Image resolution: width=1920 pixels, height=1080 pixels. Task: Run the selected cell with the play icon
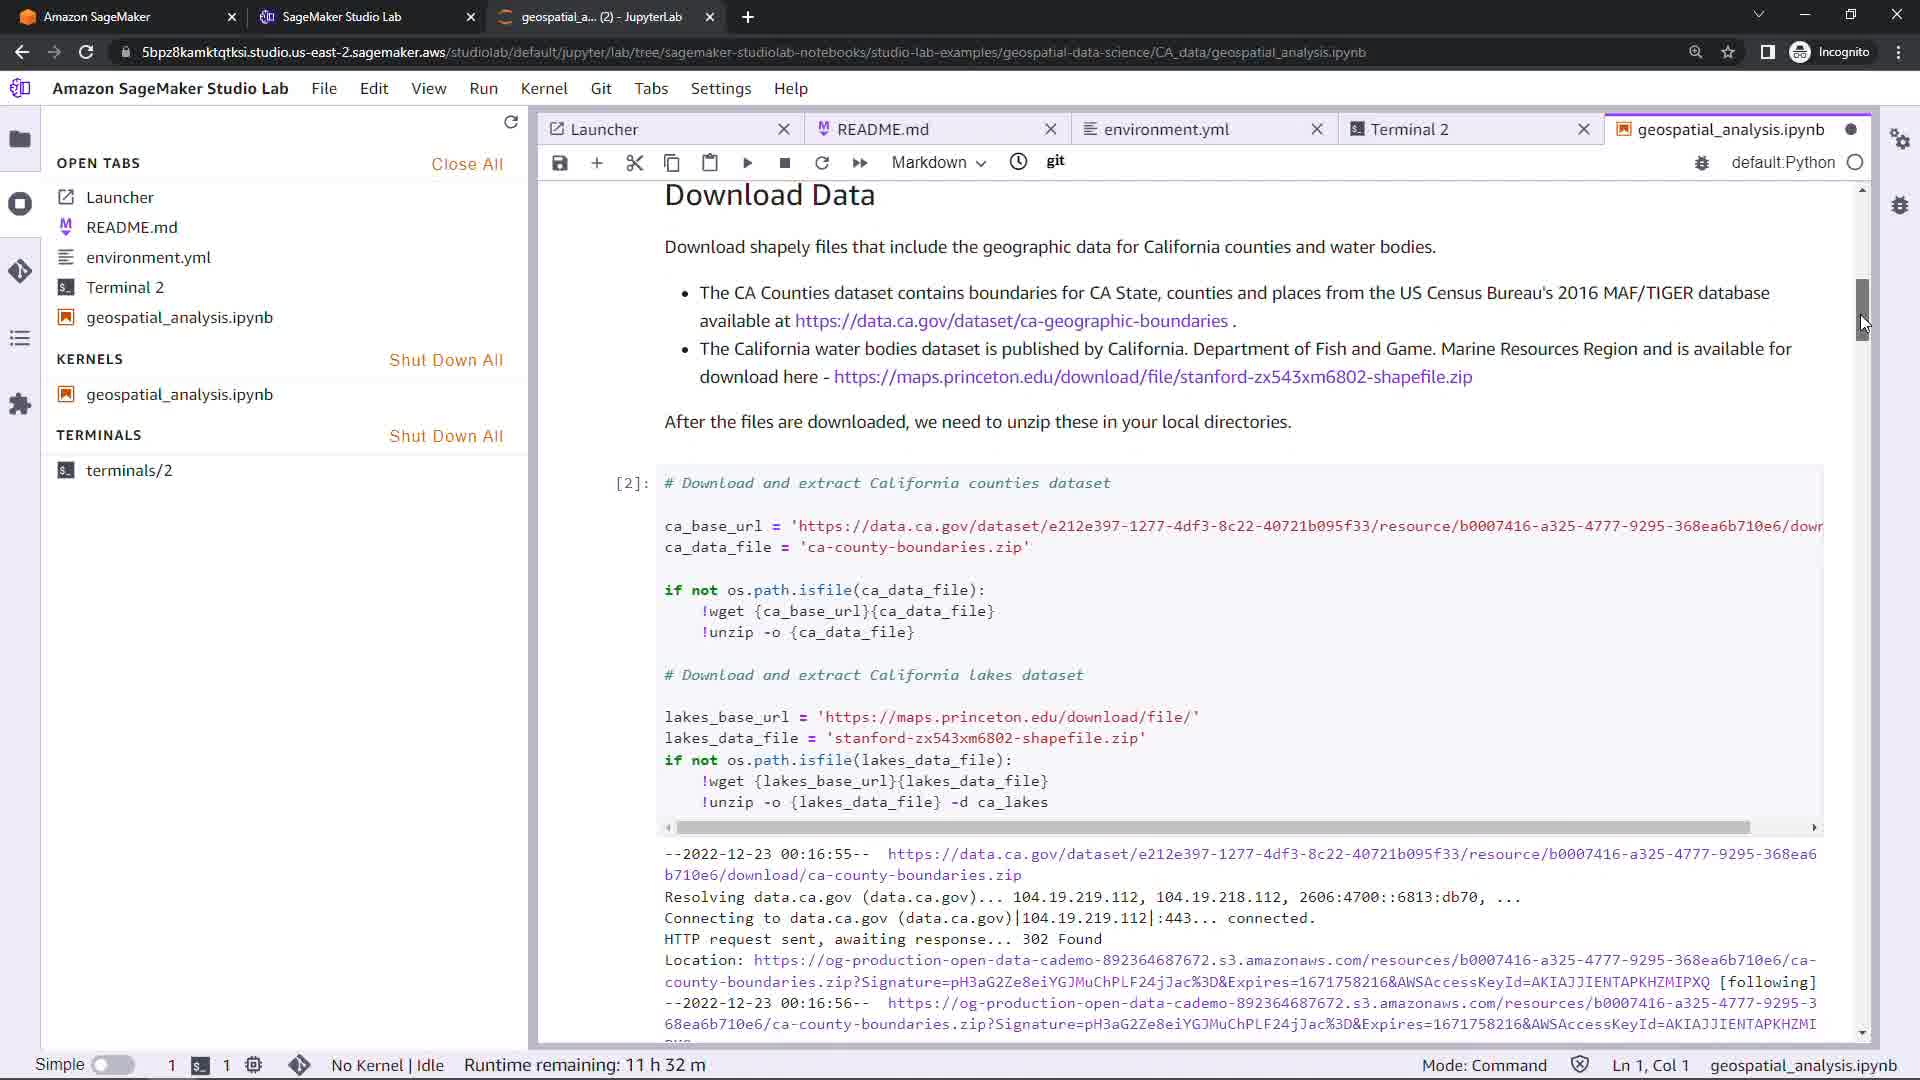[747, 163]
